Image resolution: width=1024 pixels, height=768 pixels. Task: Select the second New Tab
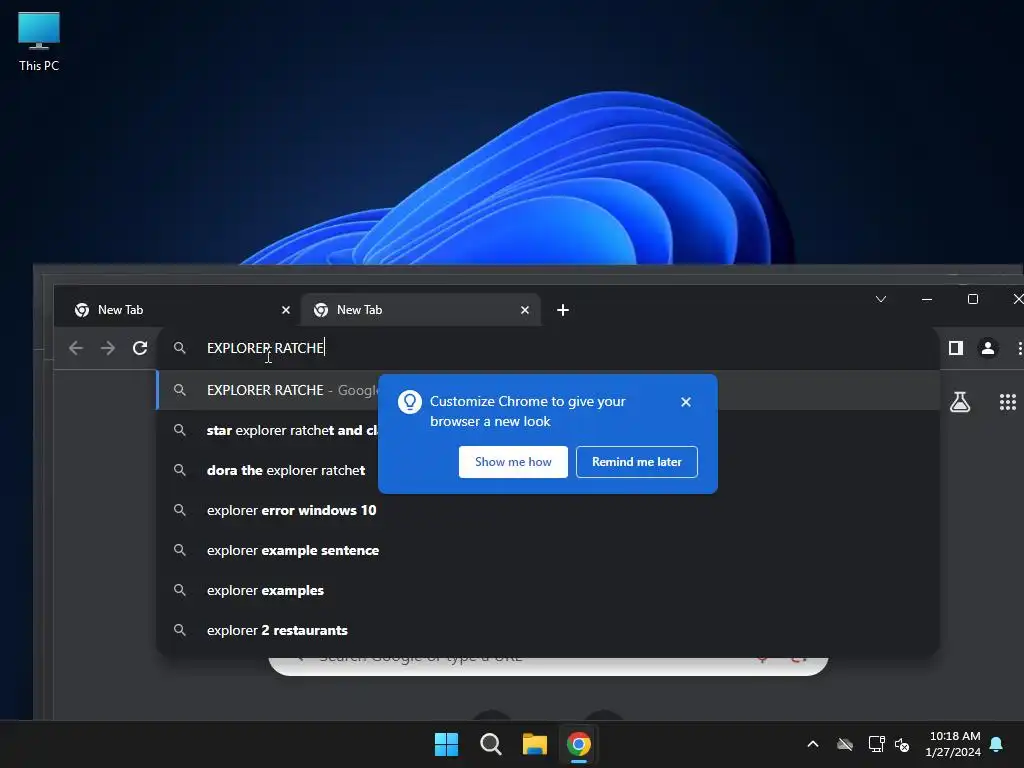coord(421,310)
